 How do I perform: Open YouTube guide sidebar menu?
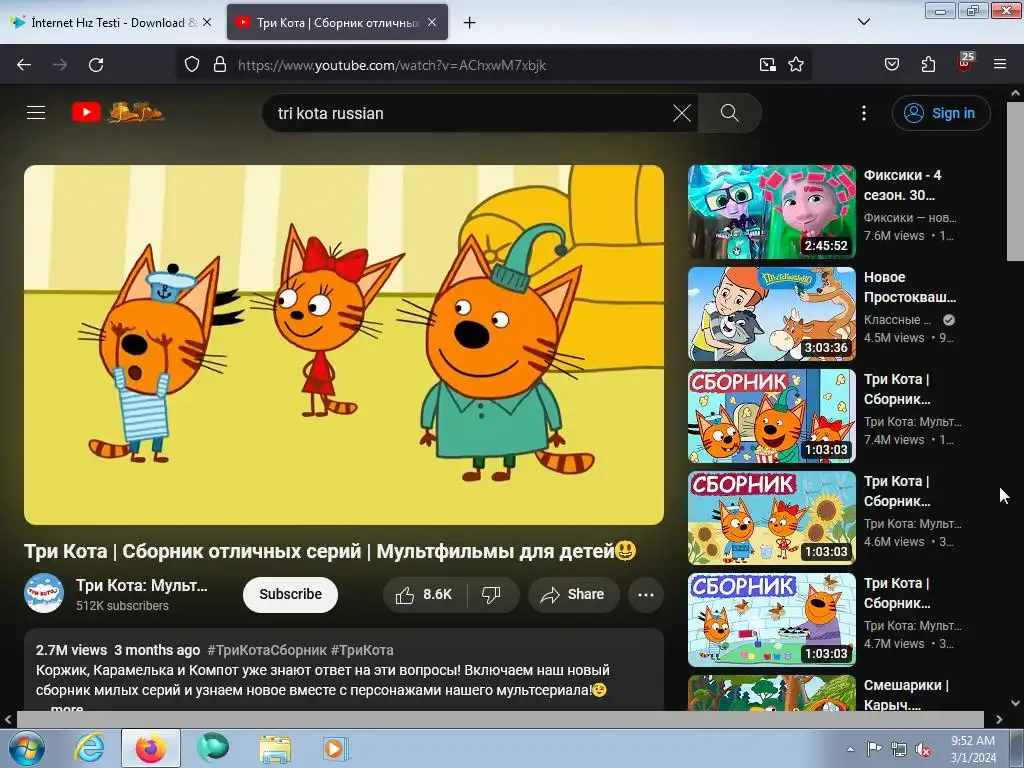click(36, 113)
